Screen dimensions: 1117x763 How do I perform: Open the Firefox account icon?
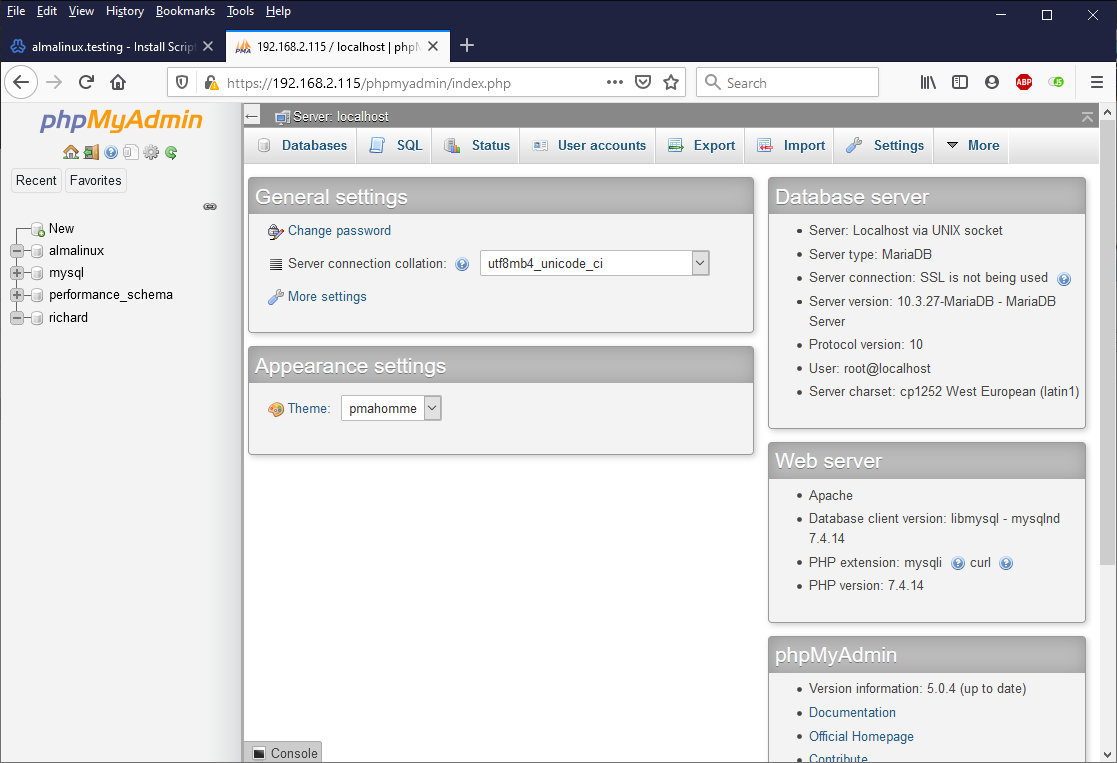992,83
